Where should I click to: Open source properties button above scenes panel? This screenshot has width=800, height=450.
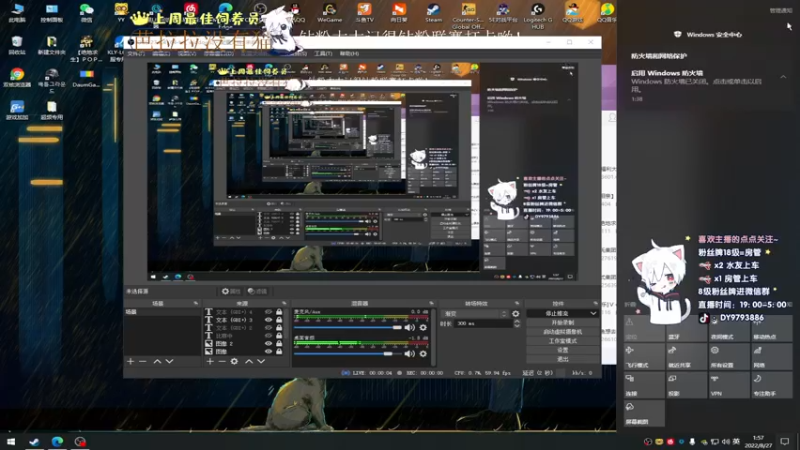(231, 291)
